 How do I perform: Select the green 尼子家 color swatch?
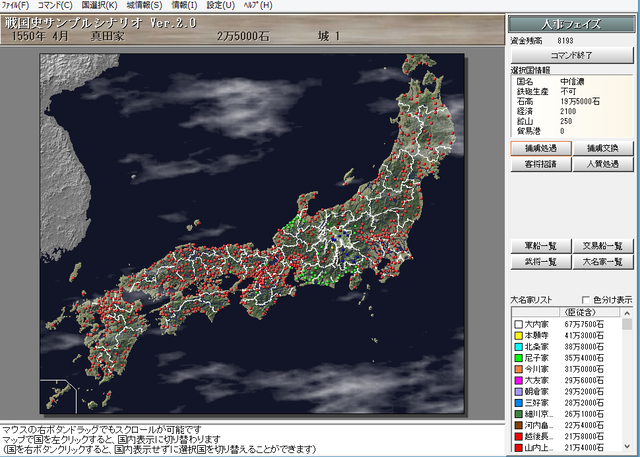pos(518,358)
